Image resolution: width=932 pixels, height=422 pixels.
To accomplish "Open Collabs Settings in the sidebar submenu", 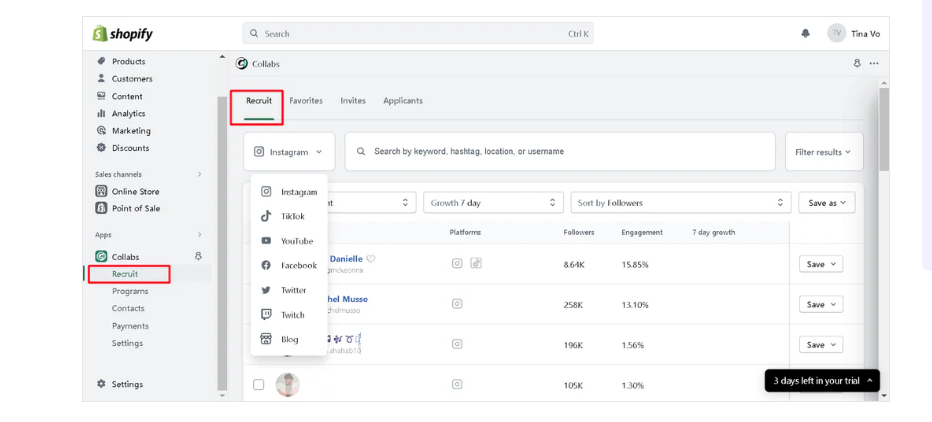I will pos(127,343).
